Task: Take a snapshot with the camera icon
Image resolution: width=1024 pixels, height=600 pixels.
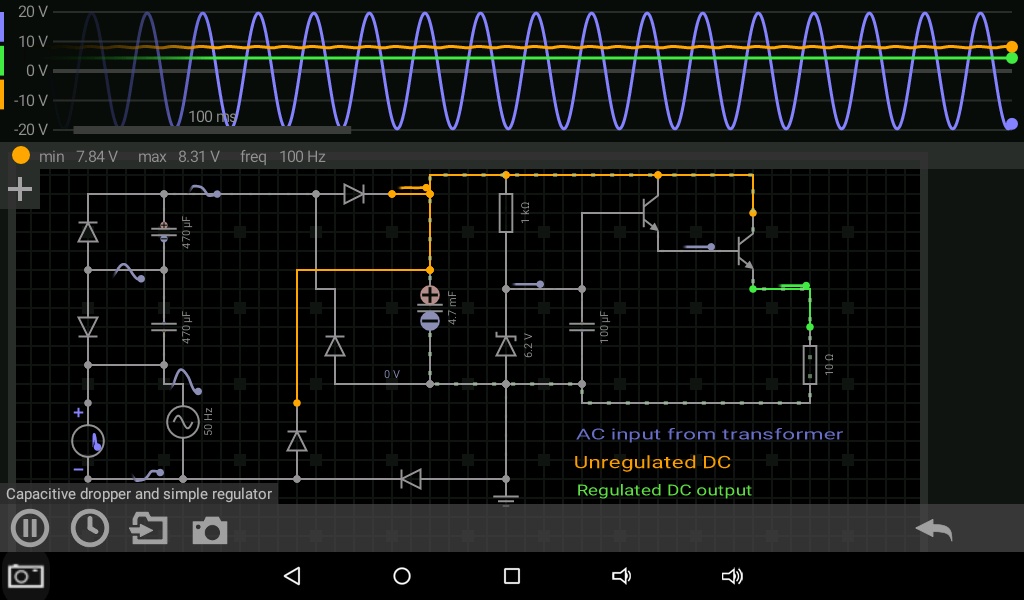Action: [210, 530]
